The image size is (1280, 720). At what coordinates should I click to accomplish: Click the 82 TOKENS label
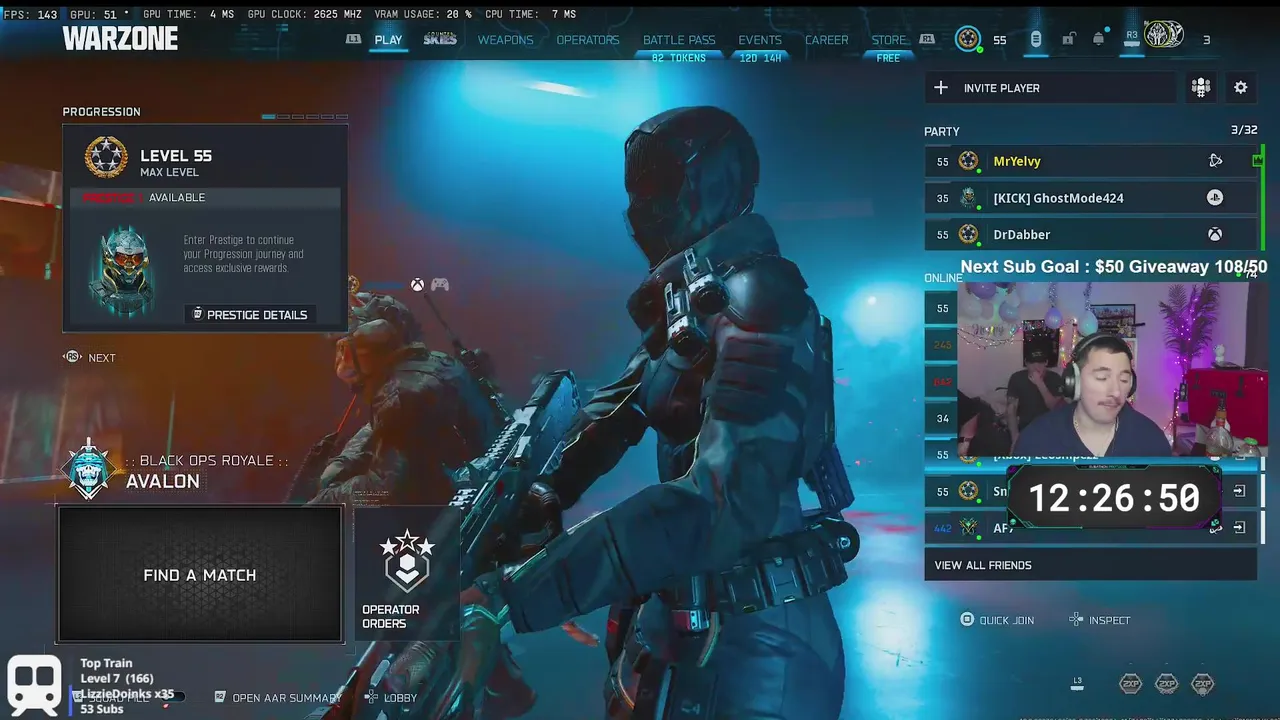coord(679,58)
